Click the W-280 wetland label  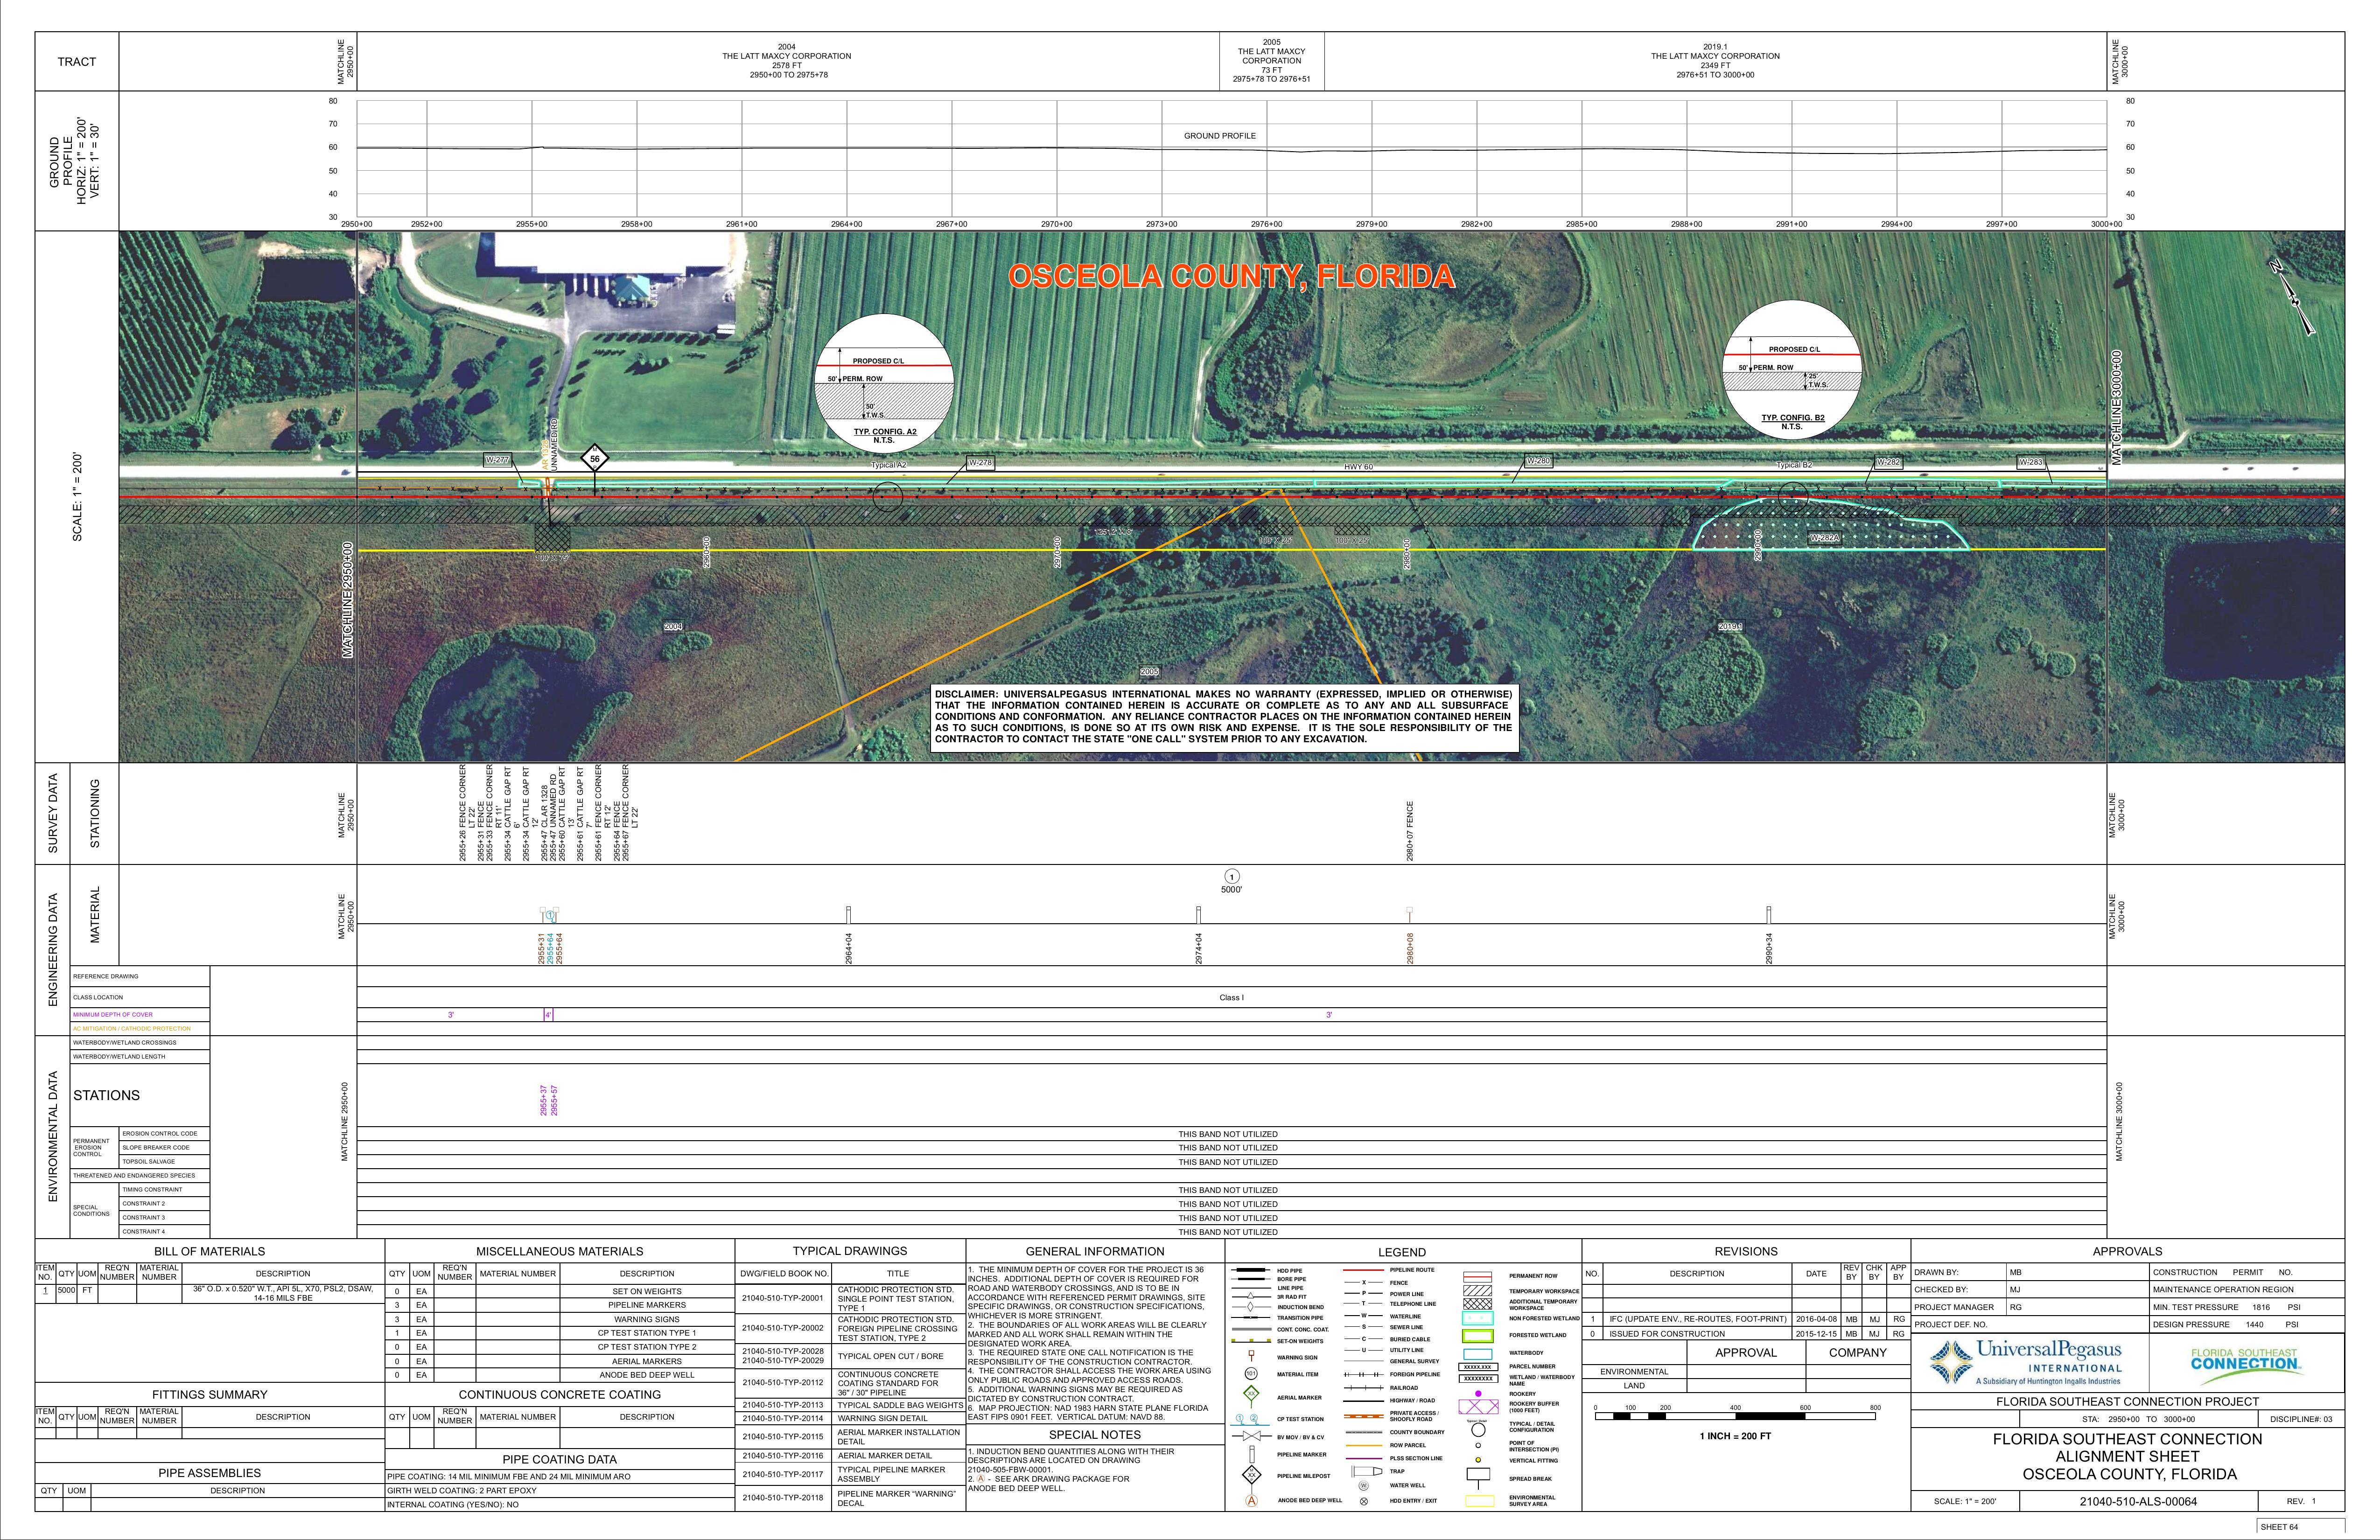point(1539,461)
